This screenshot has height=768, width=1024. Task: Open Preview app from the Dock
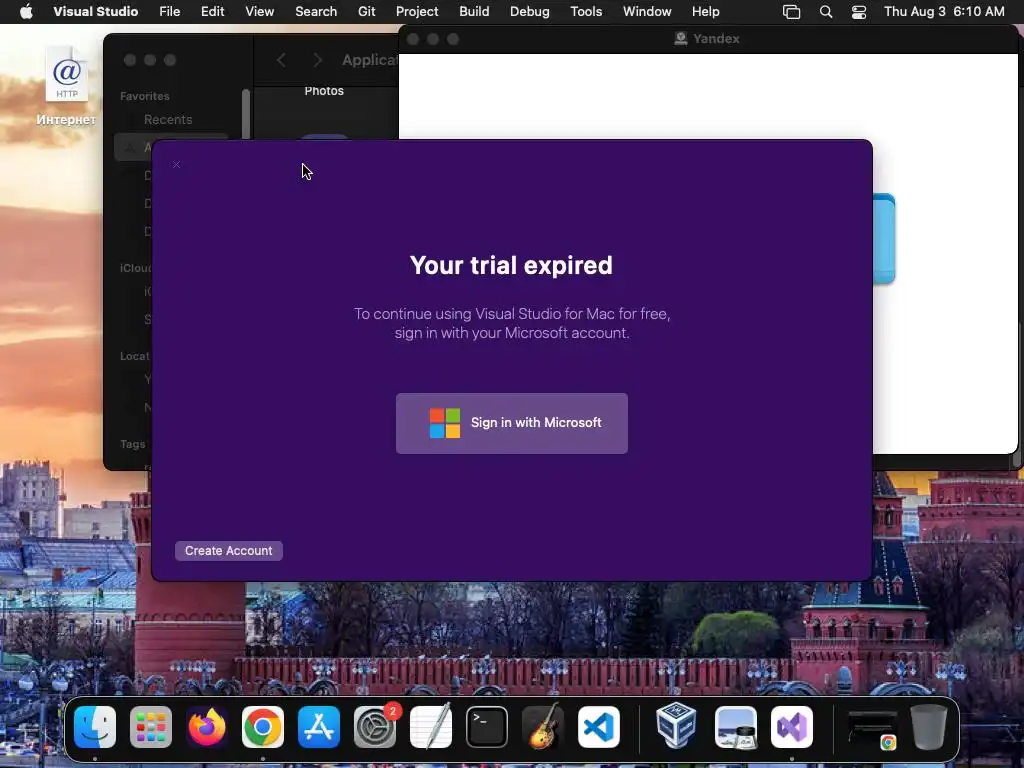pyautogui.click(x=735, y=727)
